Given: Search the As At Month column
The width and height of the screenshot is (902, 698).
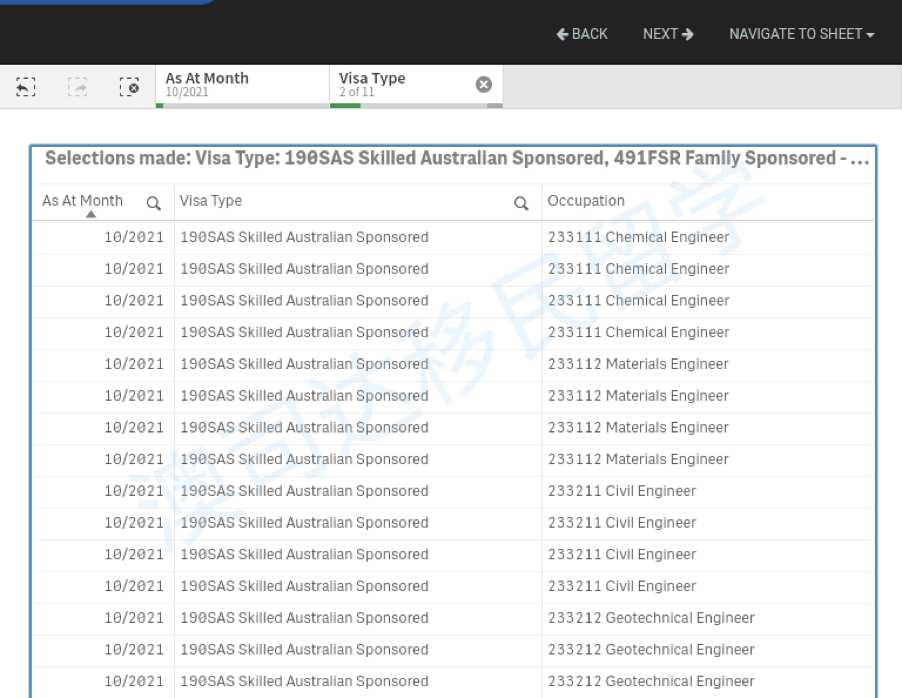Looking at the screenshot, I should (154, 203).
